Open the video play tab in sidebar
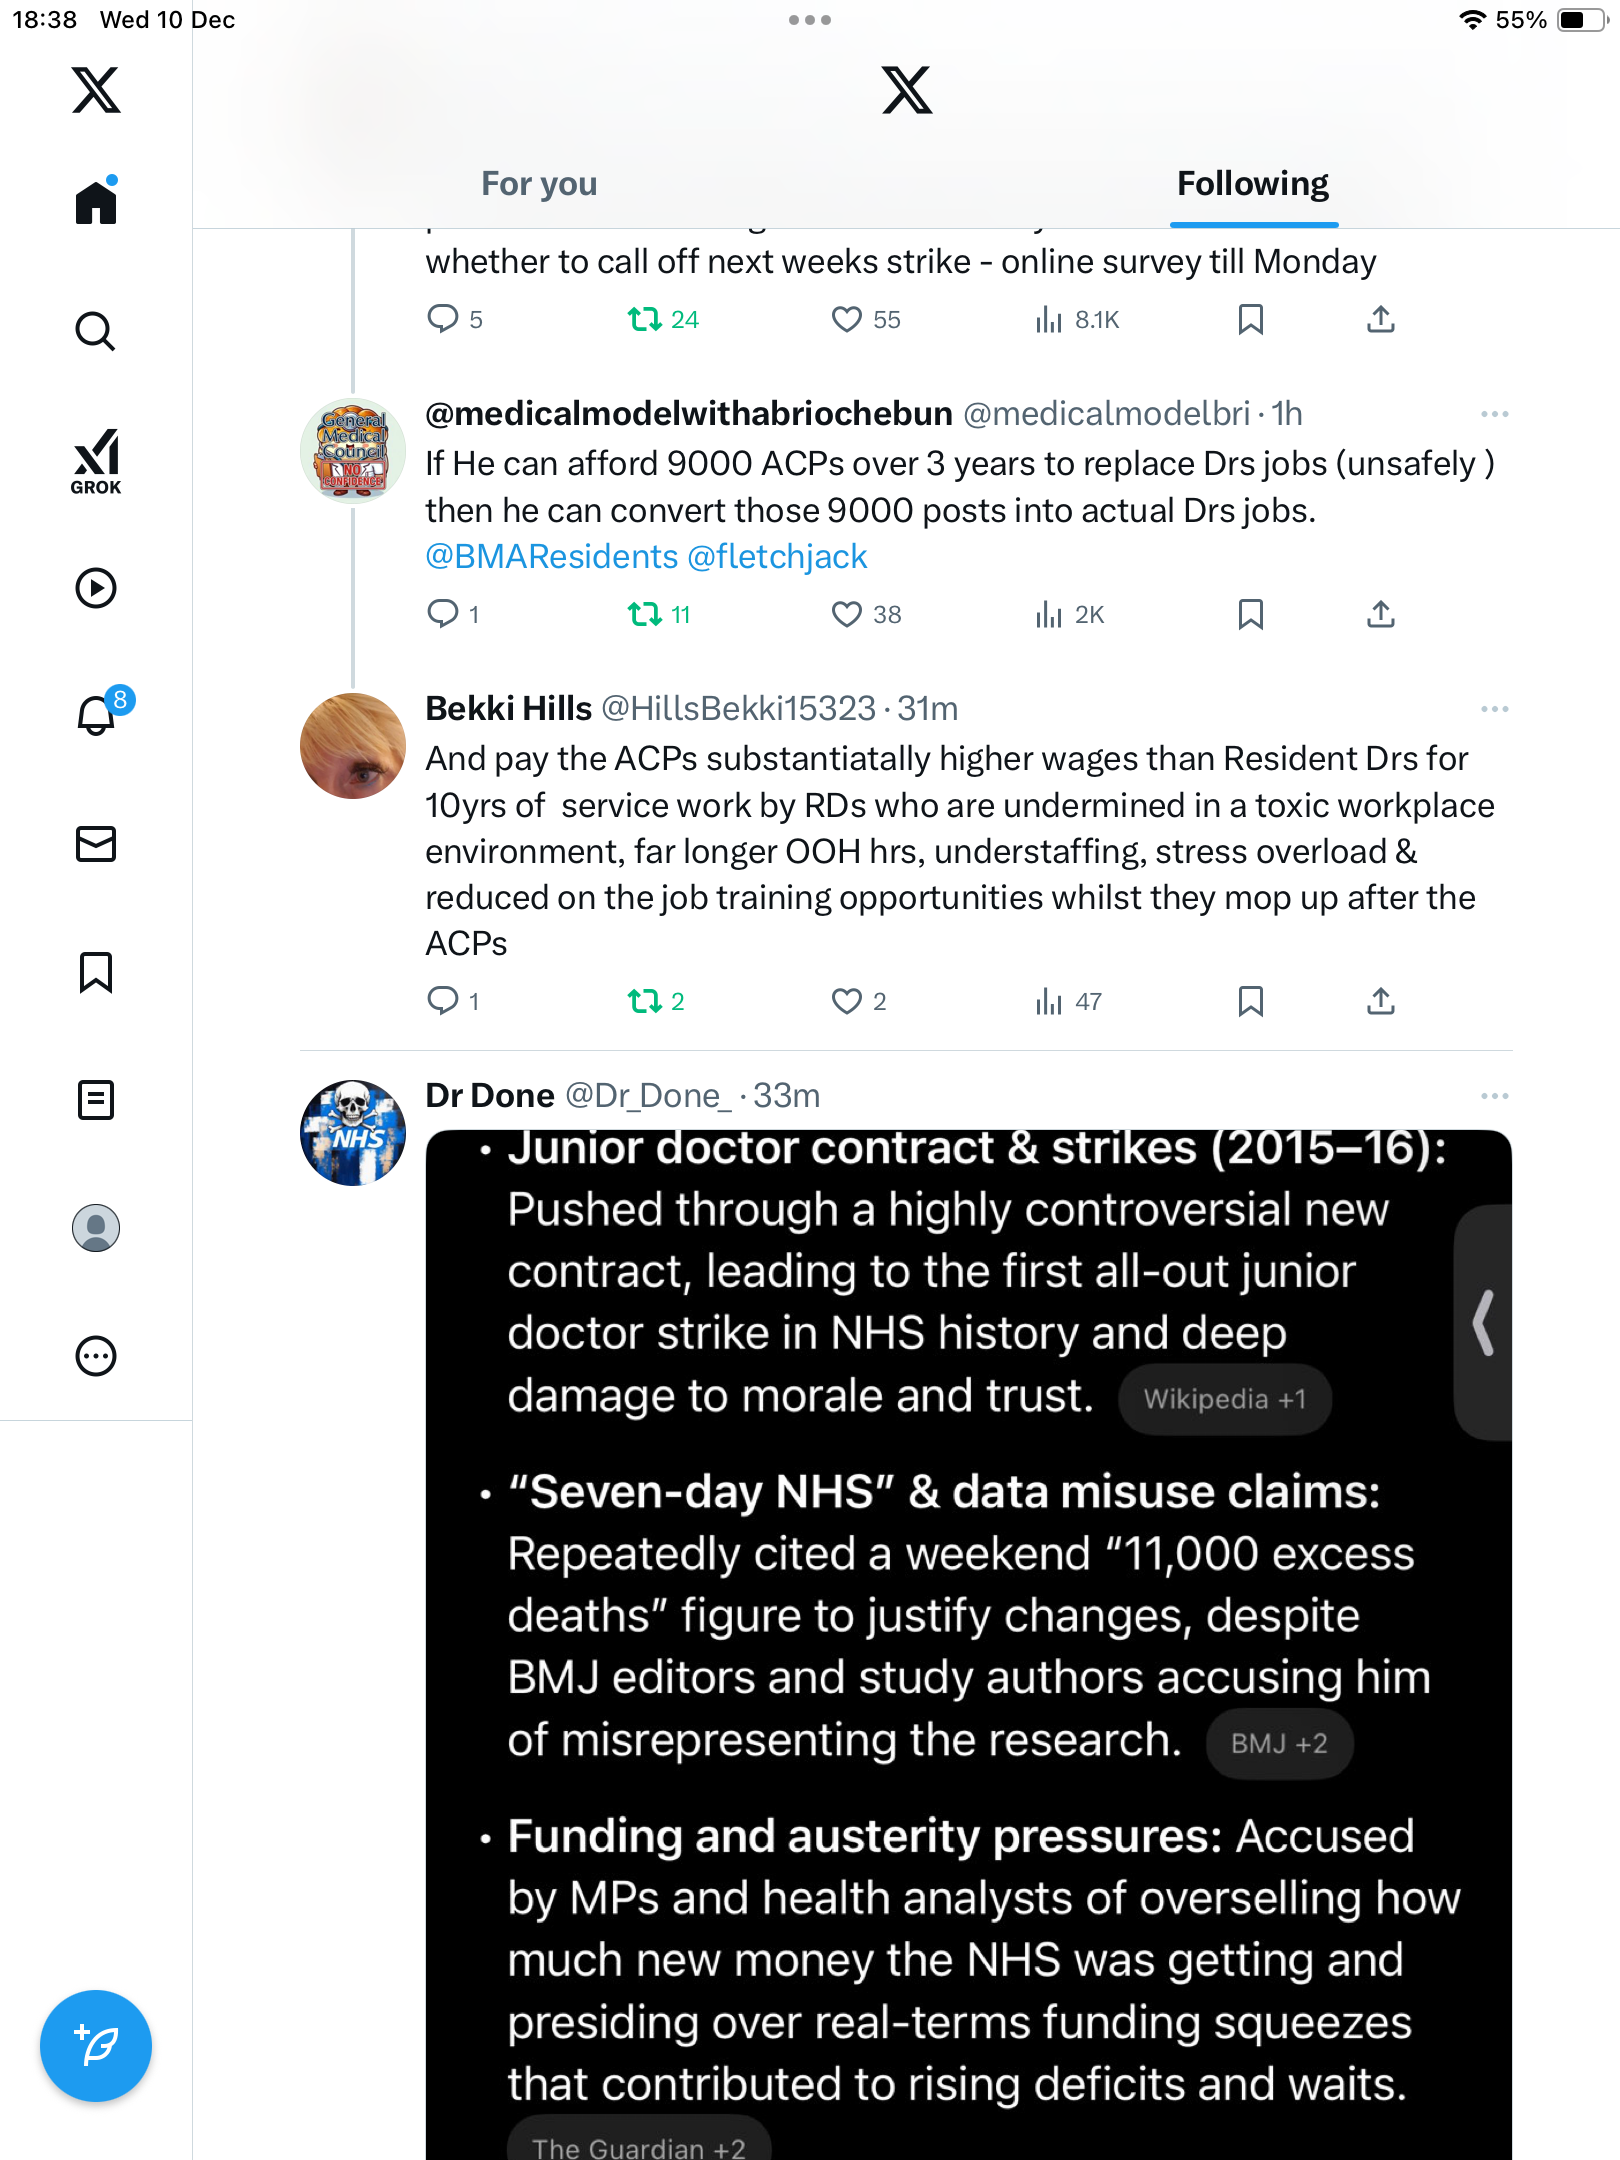The image size is (1620, 2160). click(96, 588)
